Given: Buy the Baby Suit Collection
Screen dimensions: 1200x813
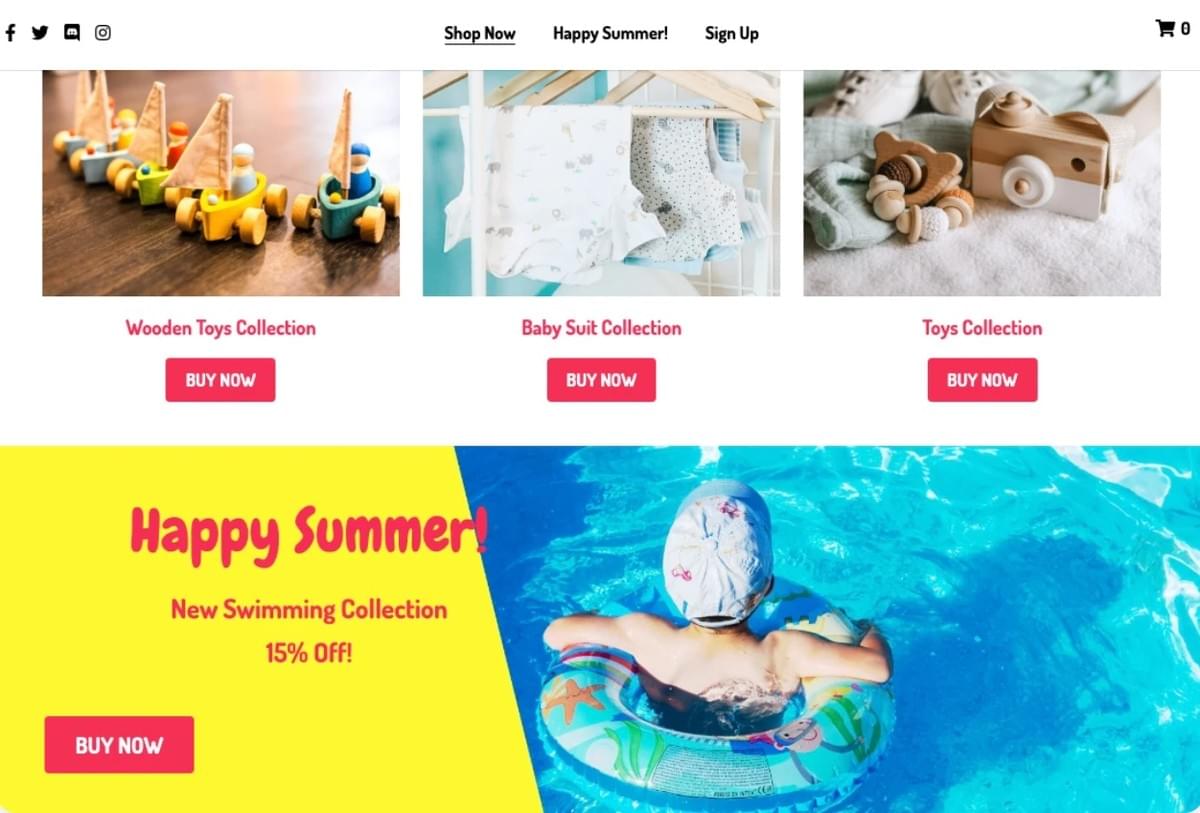Looking at the screenshot, I should pos(601,380).
